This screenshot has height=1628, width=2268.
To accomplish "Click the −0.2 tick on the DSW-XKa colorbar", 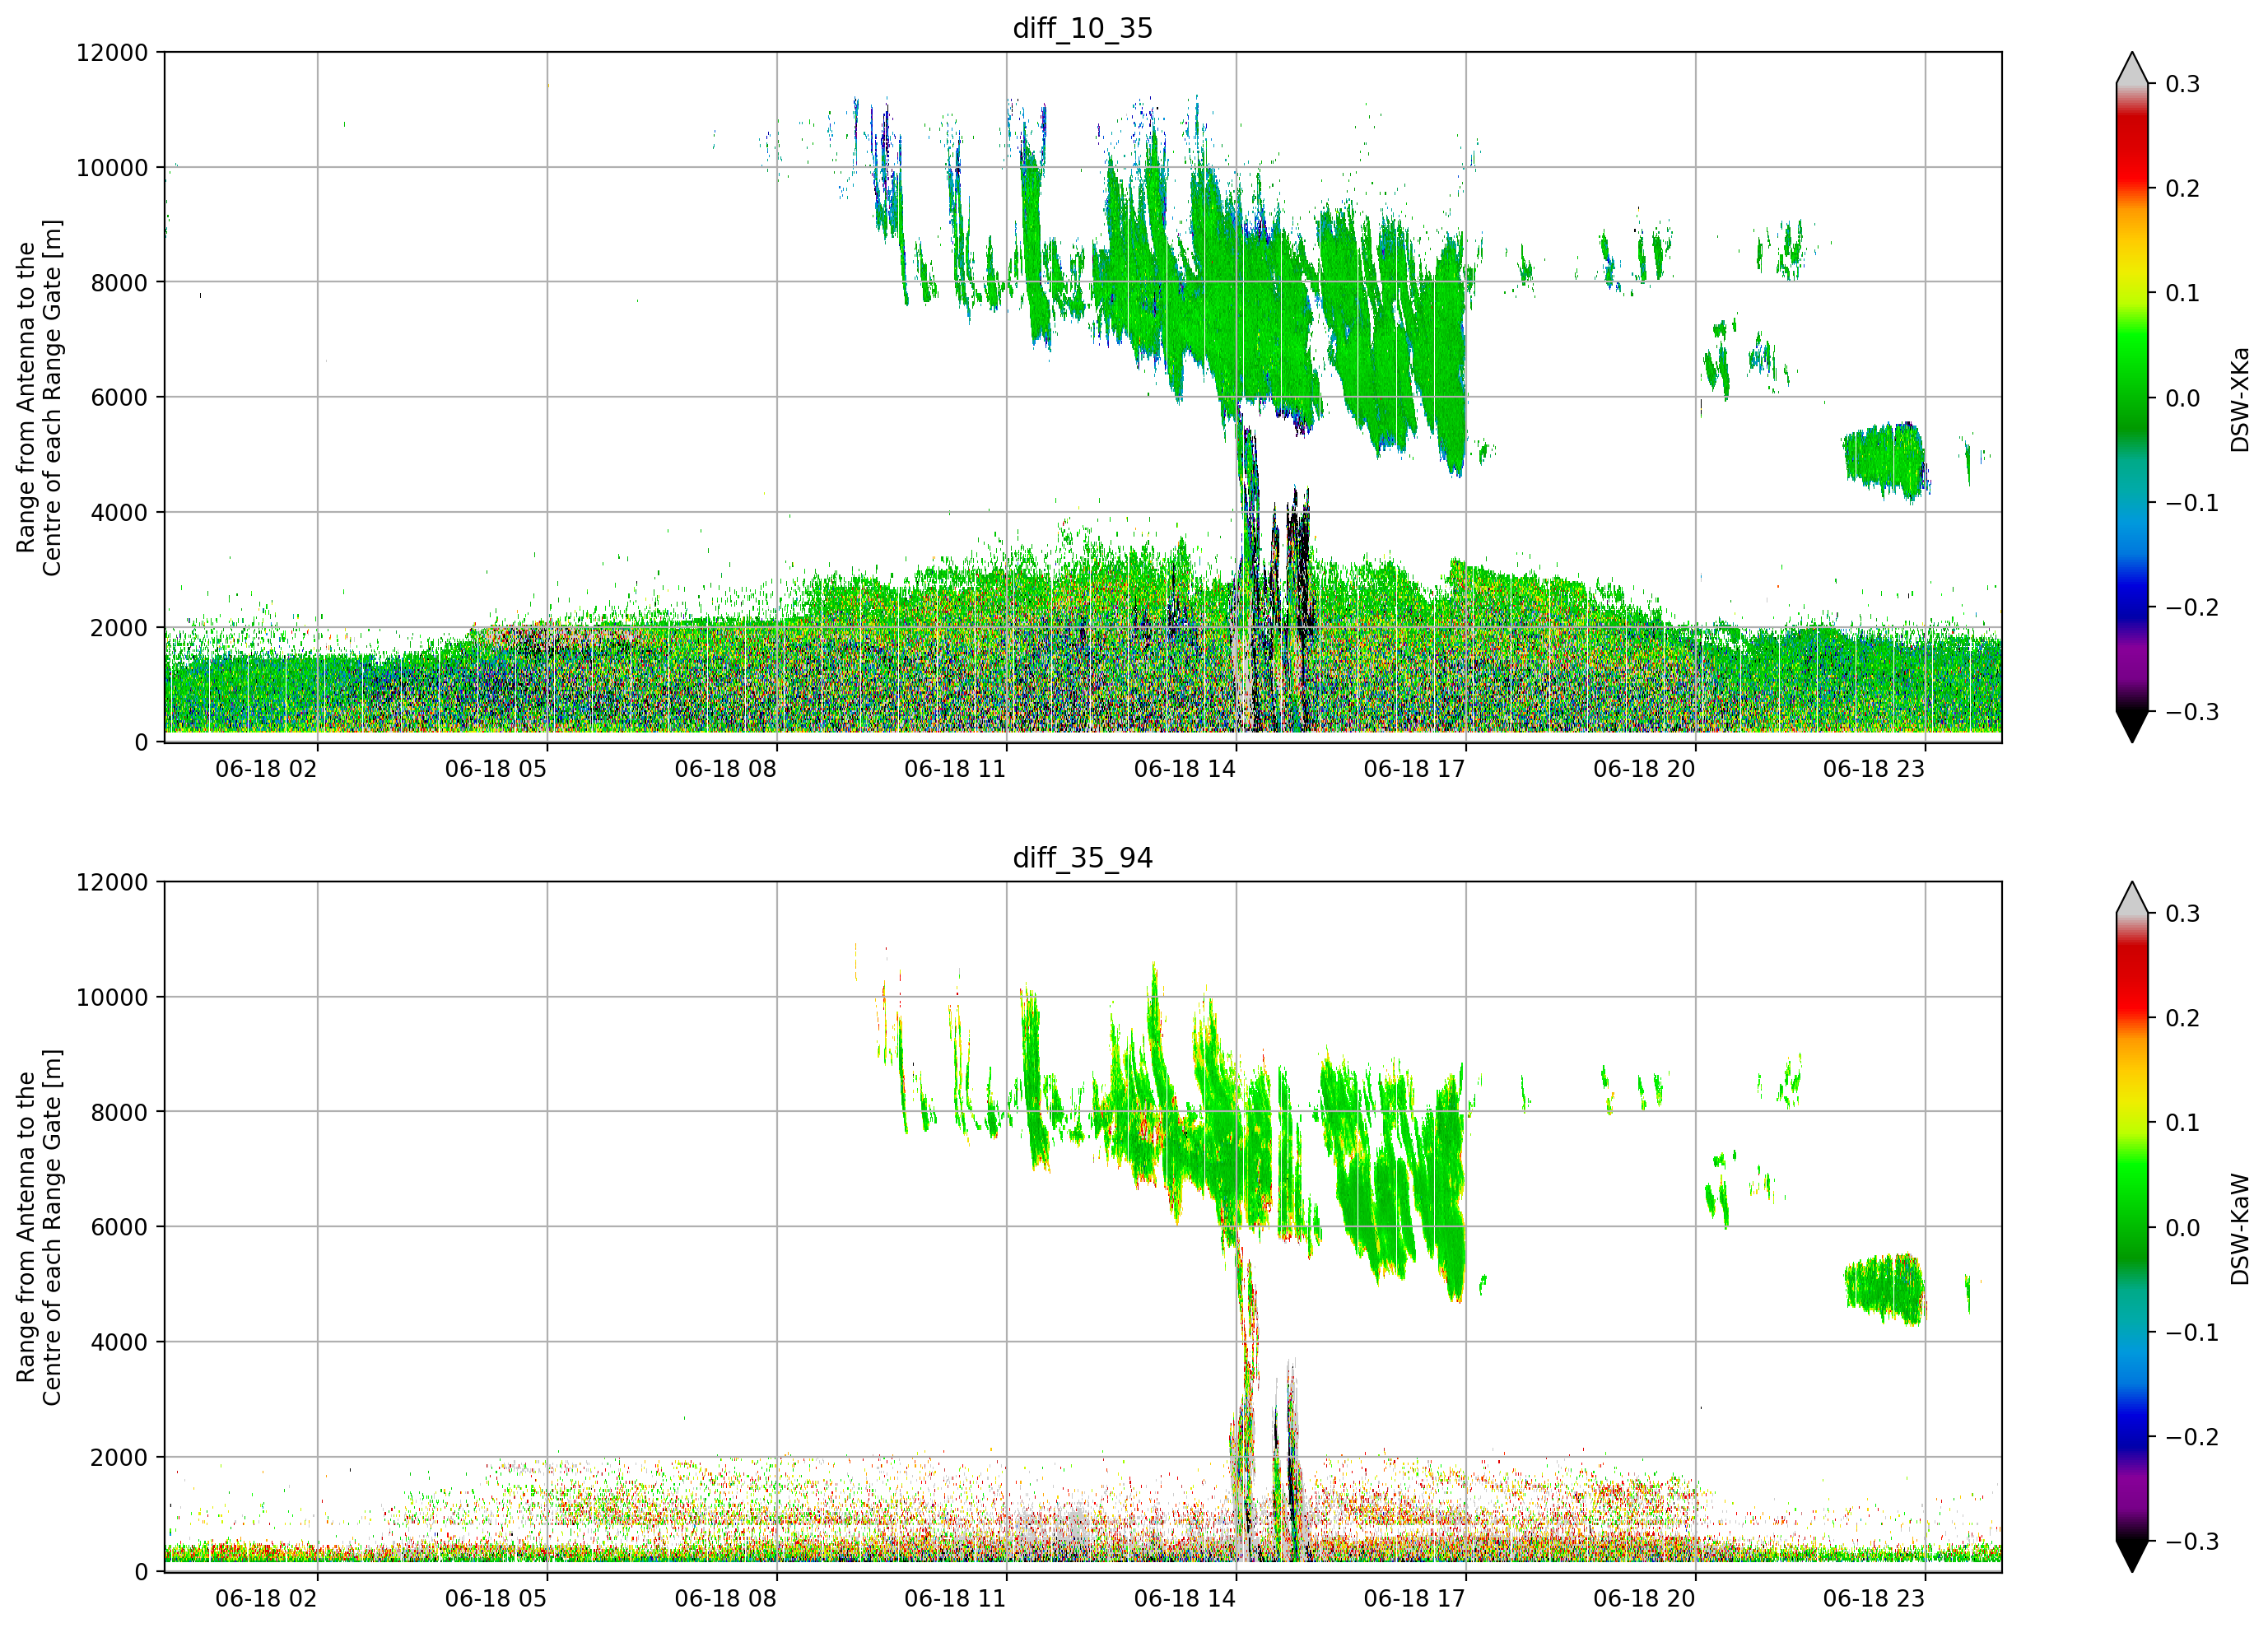I will point(2192,608).
